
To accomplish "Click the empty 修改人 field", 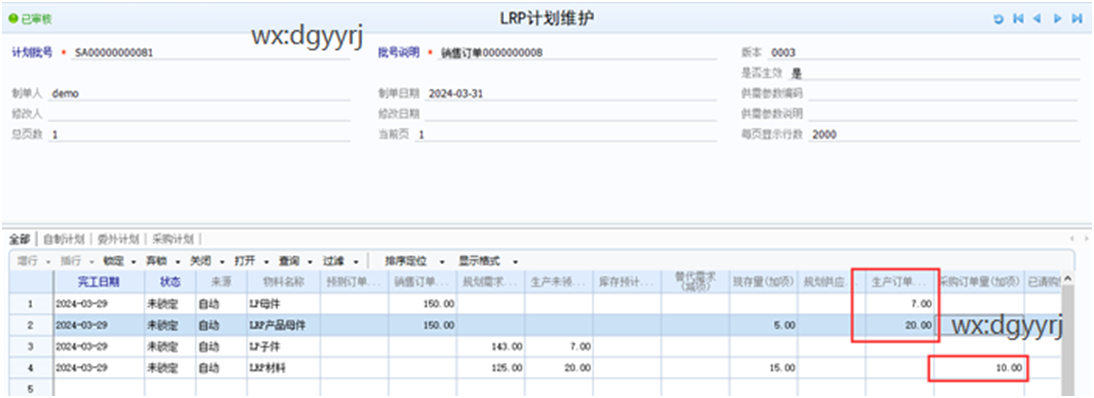I will pos(199,113).
